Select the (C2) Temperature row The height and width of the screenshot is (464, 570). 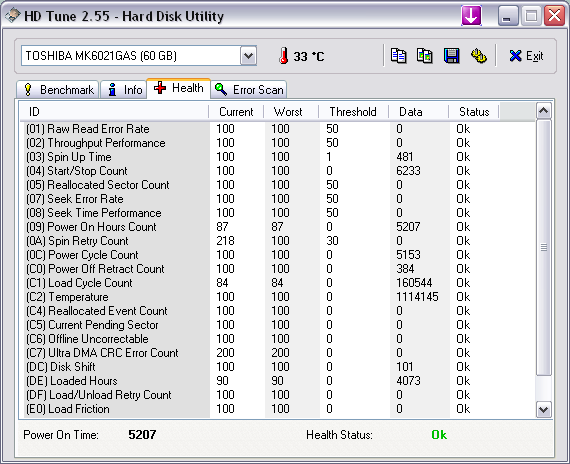coord(278,297)
